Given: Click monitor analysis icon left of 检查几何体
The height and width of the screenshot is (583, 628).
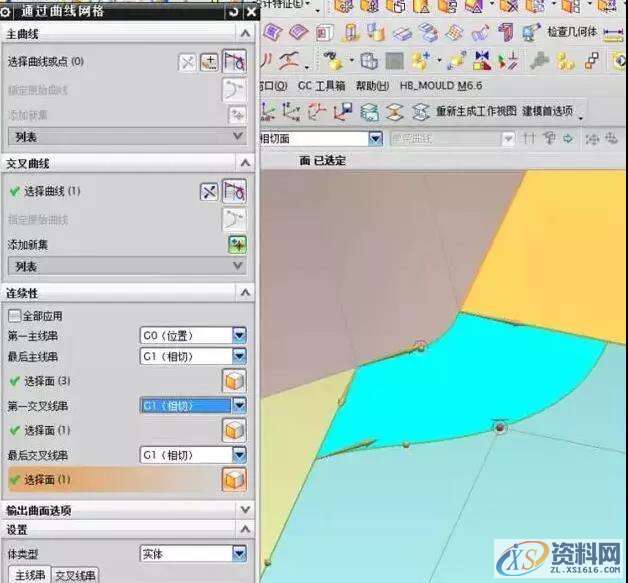Looking at the screenshot, I should [531, 32].
